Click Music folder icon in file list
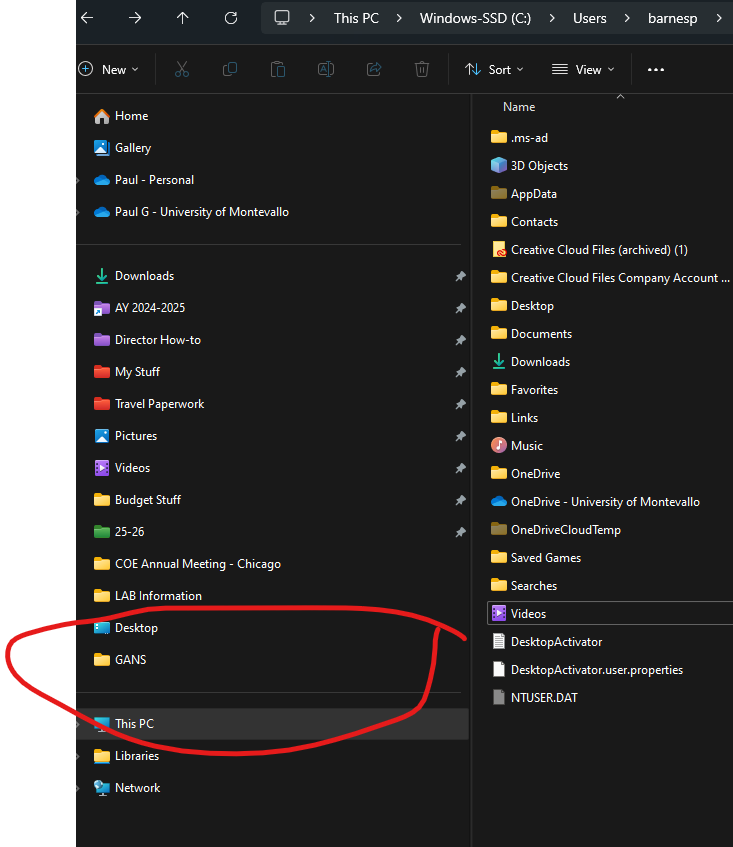The width and height of the screenshot is (733, 847). tap(499, 445)
